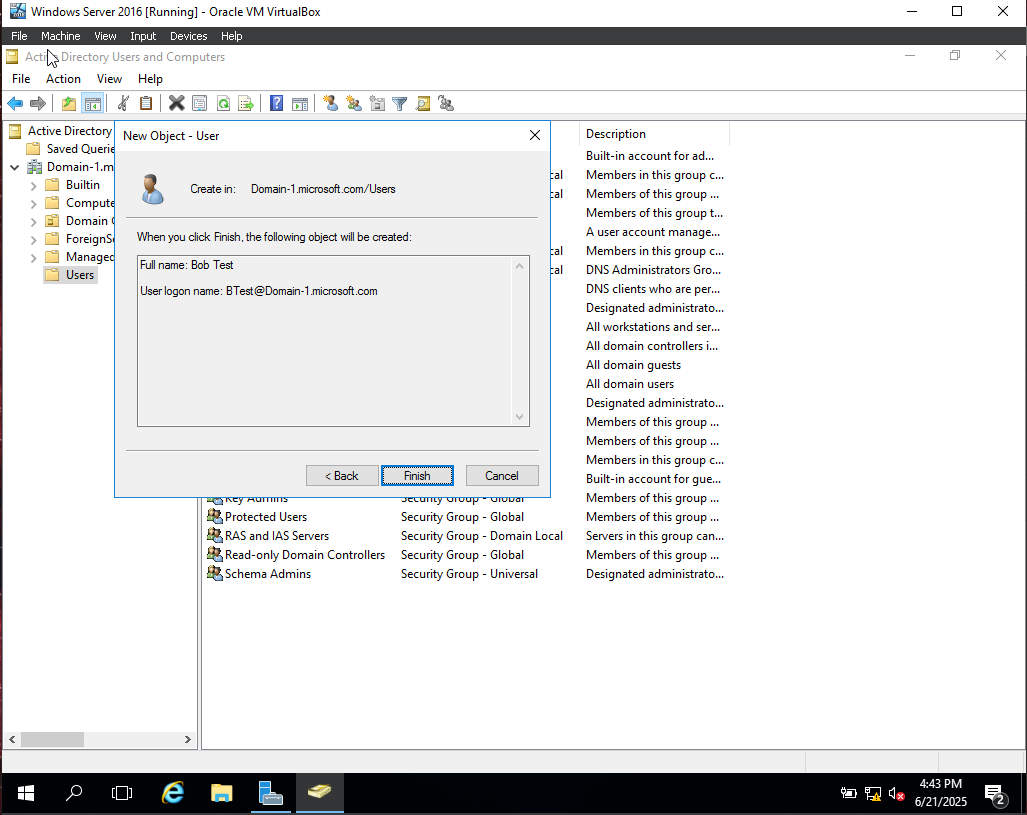Click the muted speaker tray icon
This screenshot has height=815, width=1027.
pos(896,794)
